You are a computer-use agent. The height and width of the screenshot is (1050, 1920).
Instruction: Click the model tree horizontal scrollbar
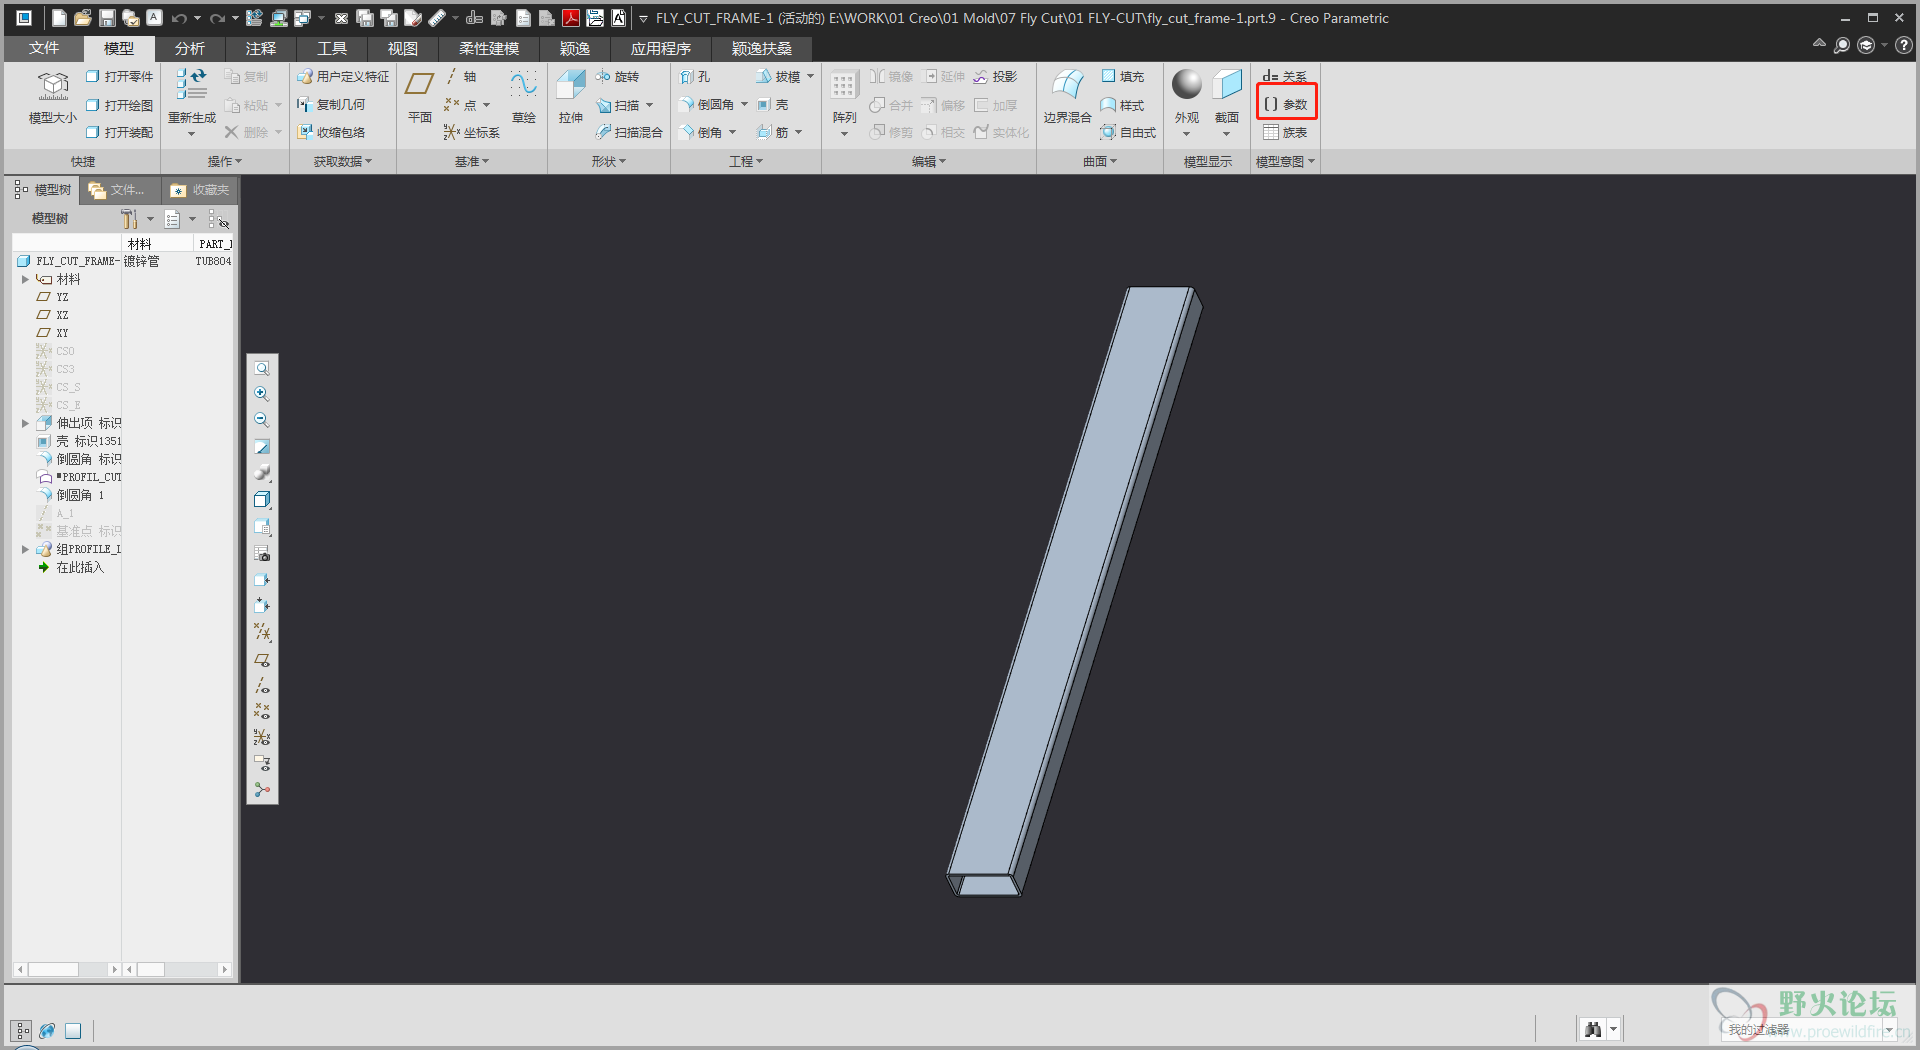pos(67,969)
